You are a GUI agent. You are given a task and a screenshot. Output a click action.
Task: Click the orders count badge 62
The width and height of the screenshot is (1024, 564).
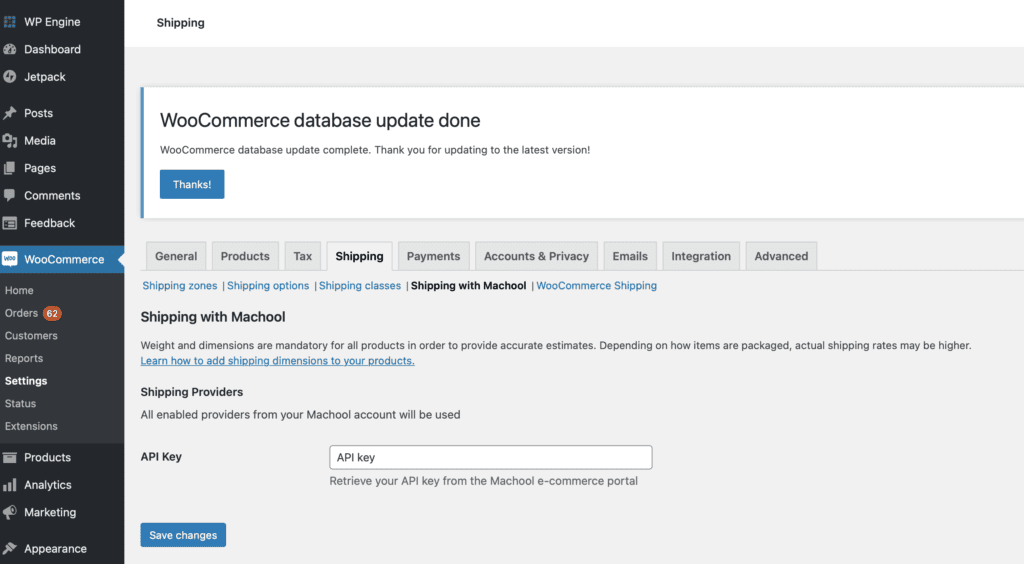click(52, 313)
